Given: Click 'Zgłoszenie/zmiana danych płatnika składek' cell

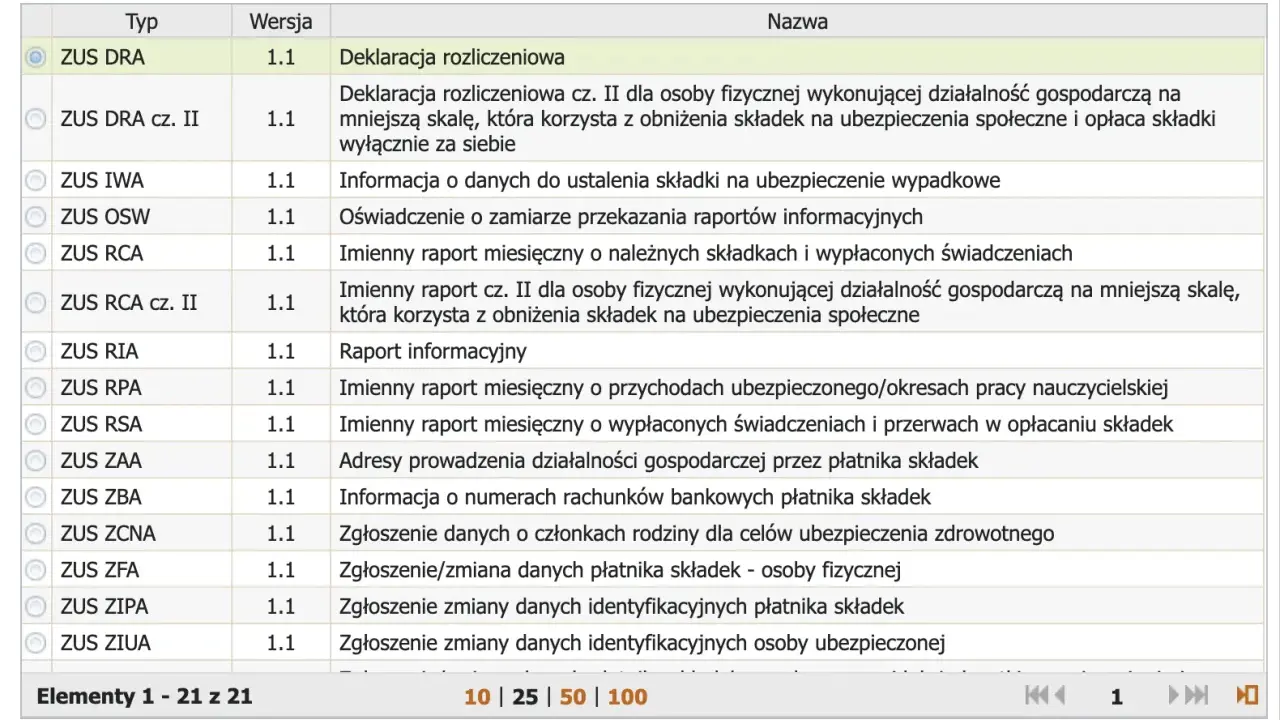Looking at the screenshot, I should [797, 570].
